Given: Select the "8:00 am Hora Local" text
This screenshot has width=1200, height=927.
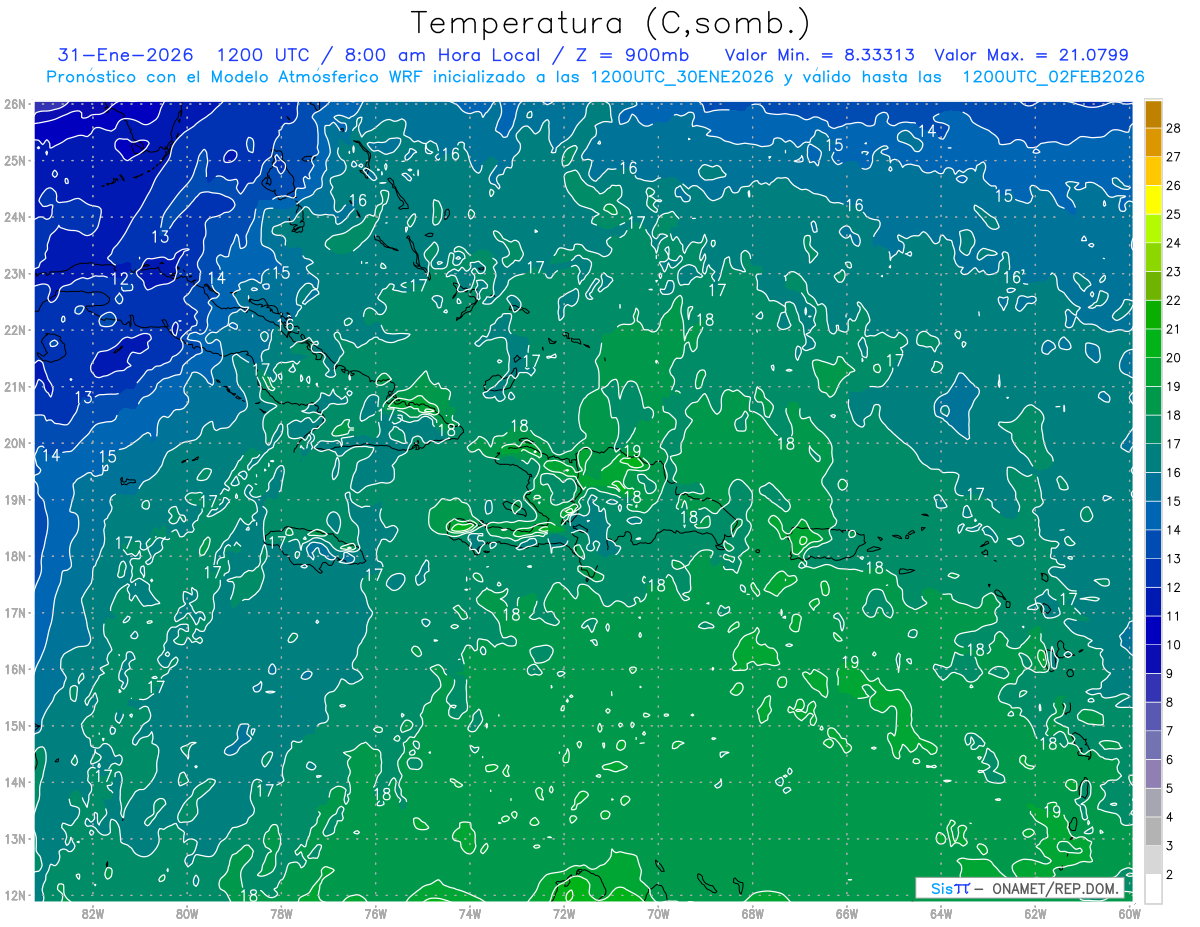Looking at the screenshot, I should (x=442, y=55).
